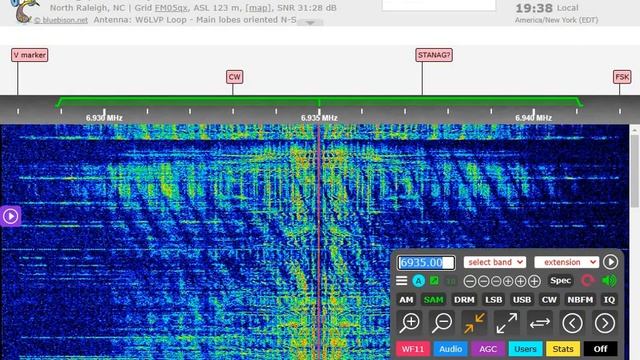
Task: Open the [map] link
Action: pyautogui.click(x=258, y=8)
